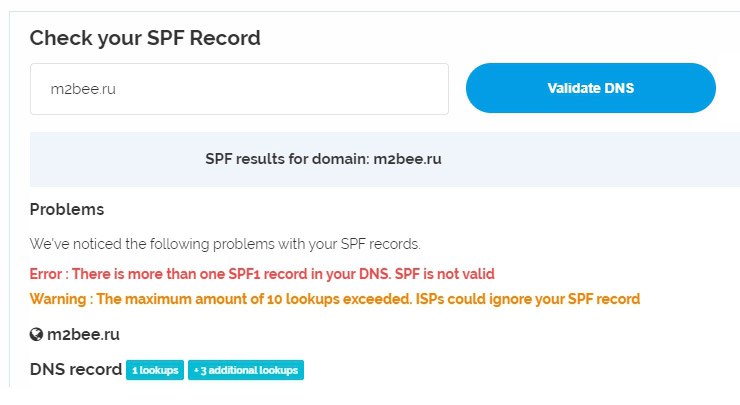Click the red word "Error"
Image resolution: width=740 pixels, height=405 pixels.
(x=47, y=274)
